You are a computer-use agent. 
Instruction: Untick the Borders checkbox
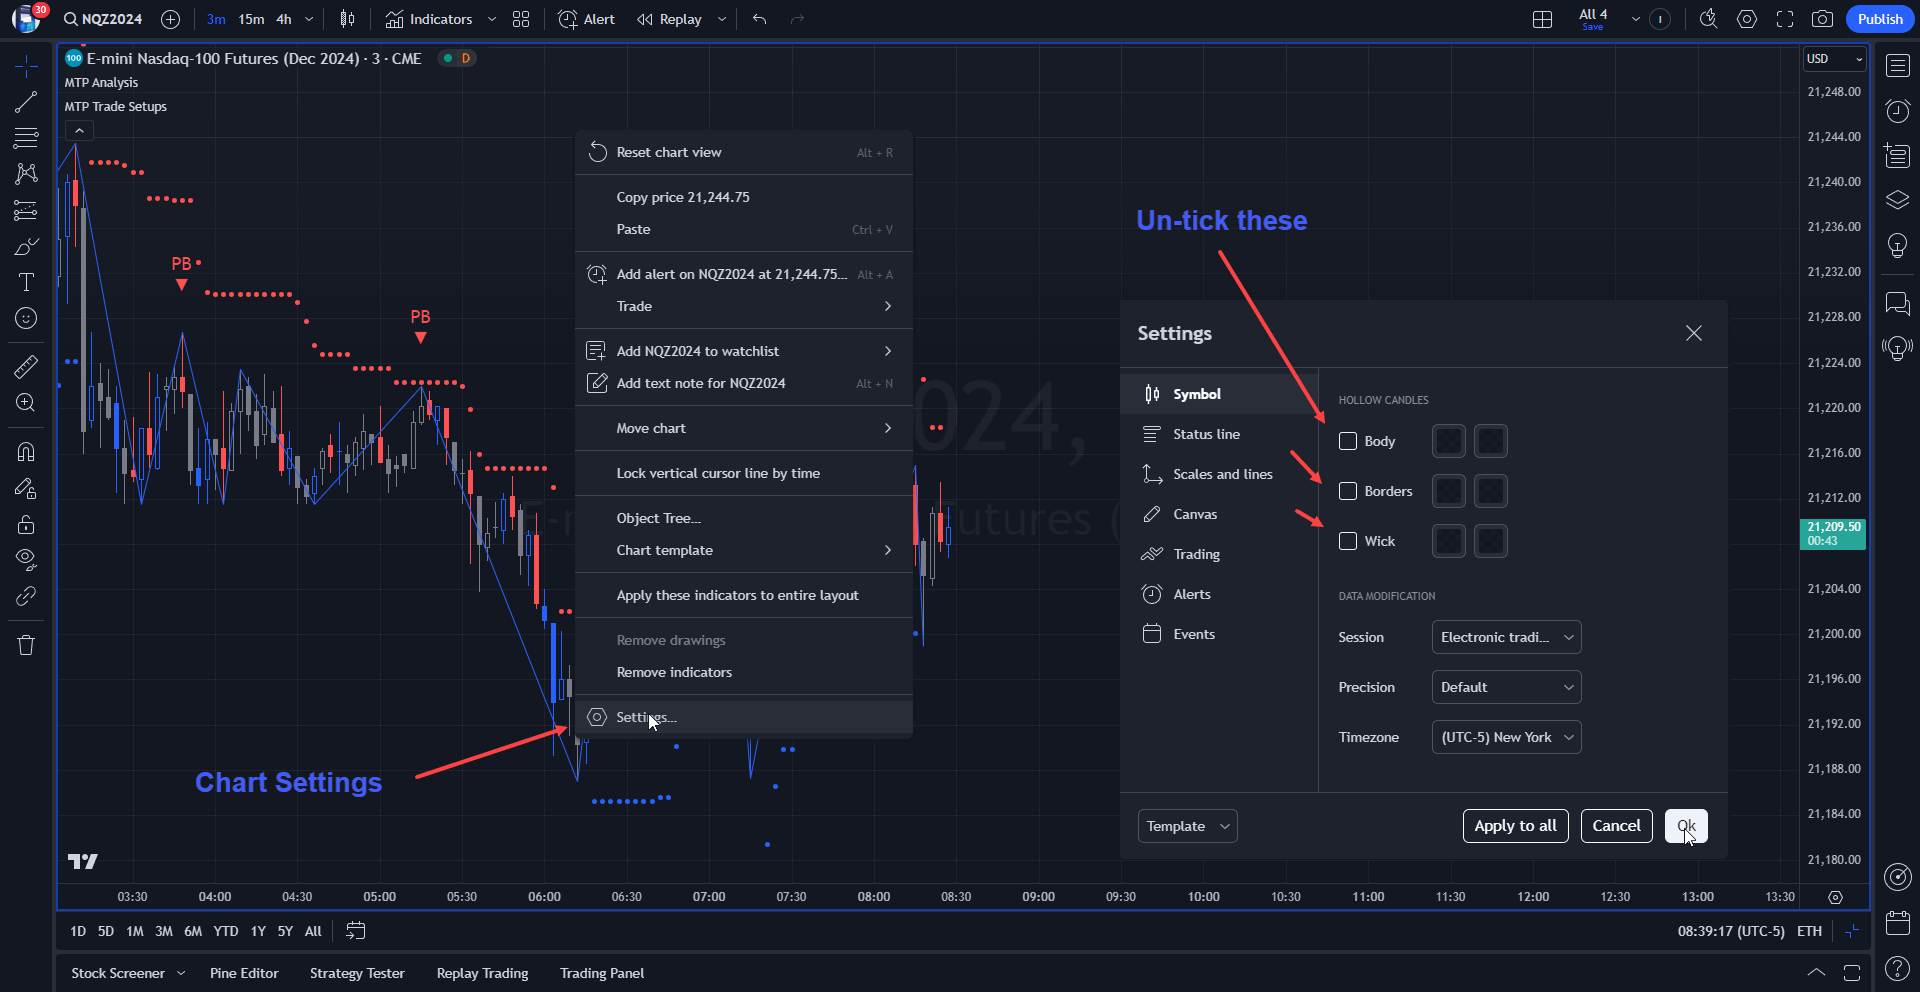click(1347, 491)
